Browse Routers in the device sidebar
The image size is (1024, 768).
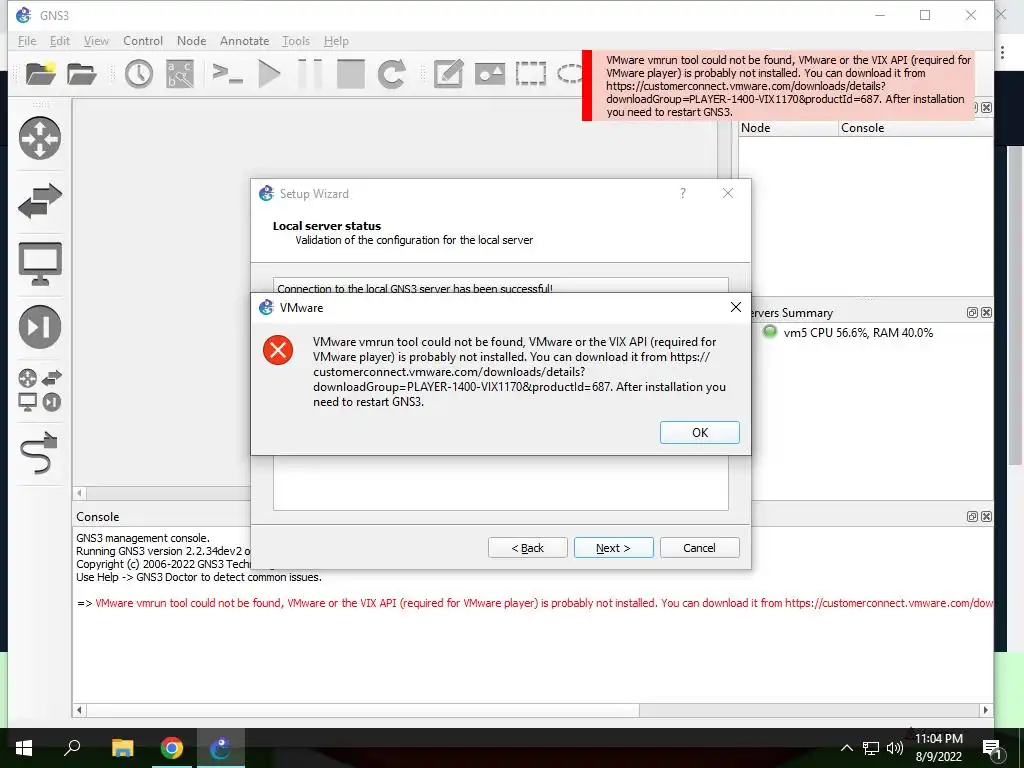(40, 138)
